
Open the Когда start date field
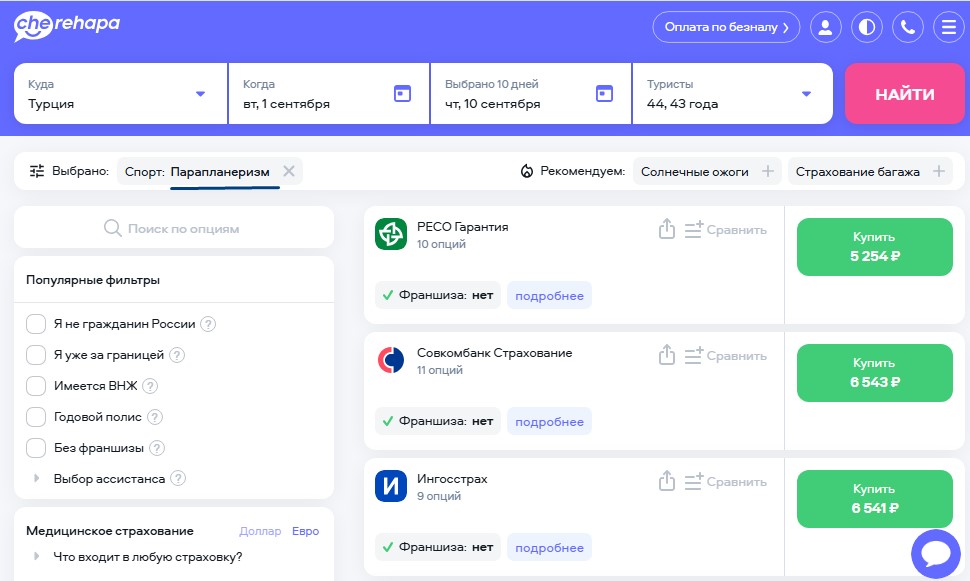click(329, 93)
